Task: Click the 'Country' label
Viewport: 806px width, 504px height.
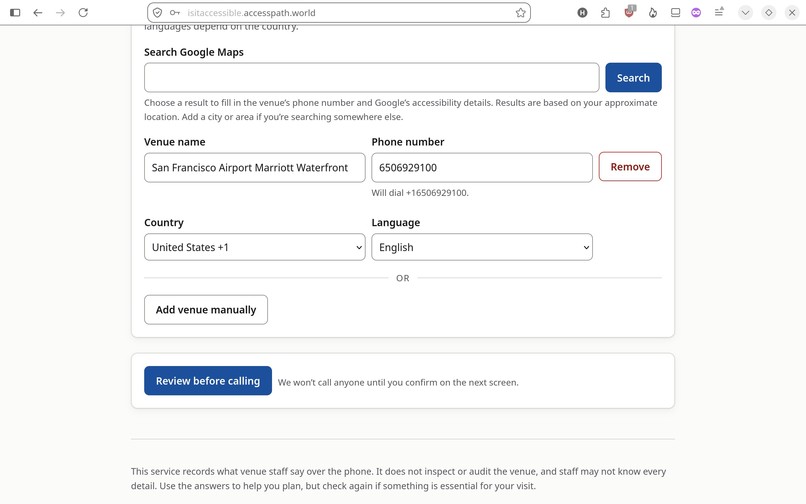Action: pyautogui.click(x=163, y=223)
